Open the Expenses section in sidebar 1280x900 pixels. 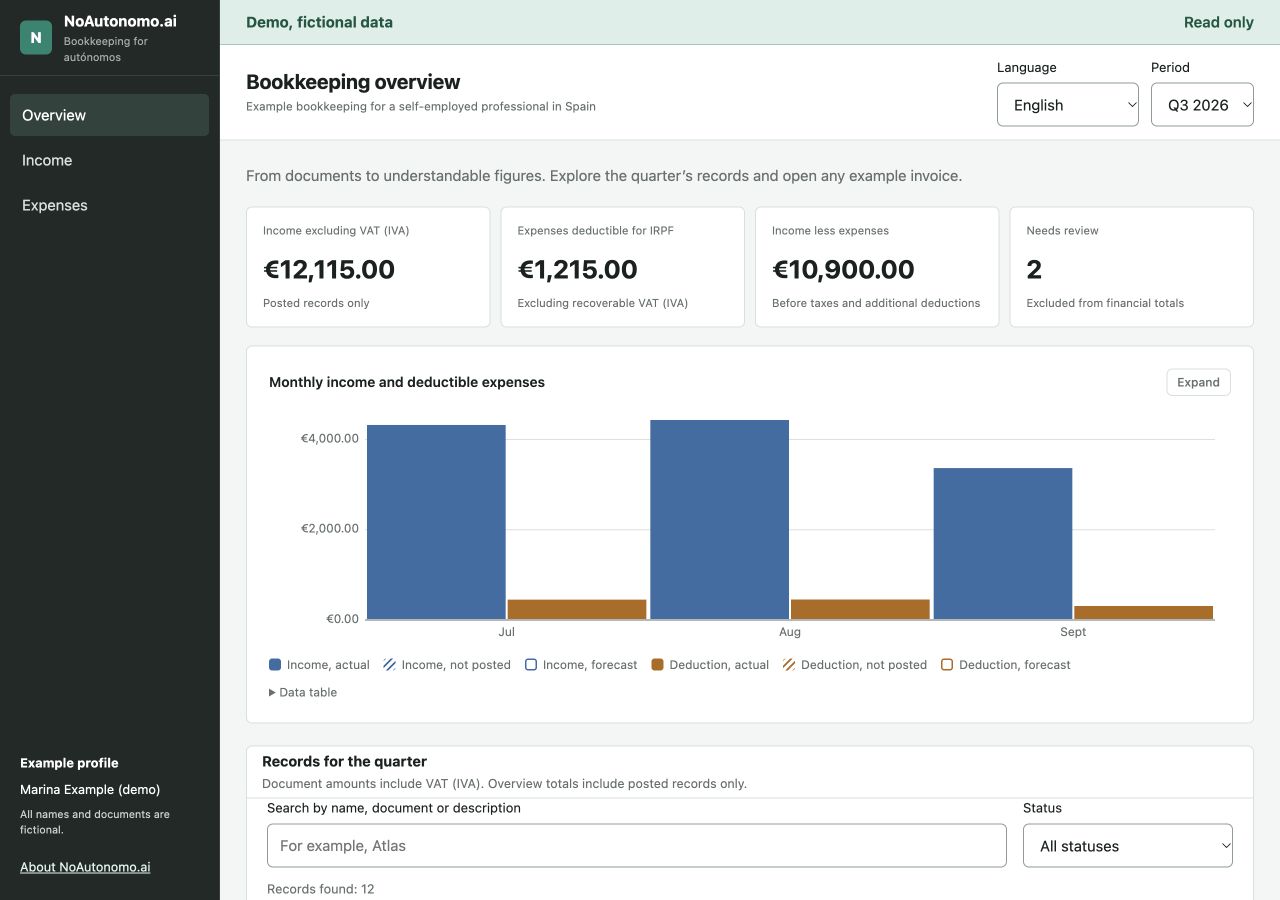pos(109,205)
